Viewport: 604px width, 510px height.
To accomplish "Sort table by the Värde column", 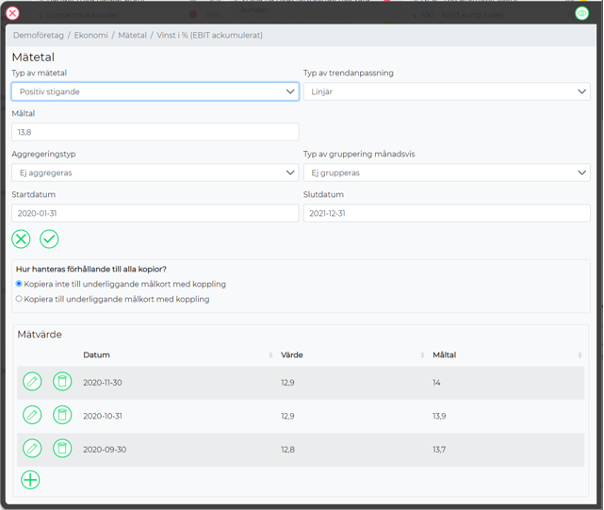I will (291, 355).
